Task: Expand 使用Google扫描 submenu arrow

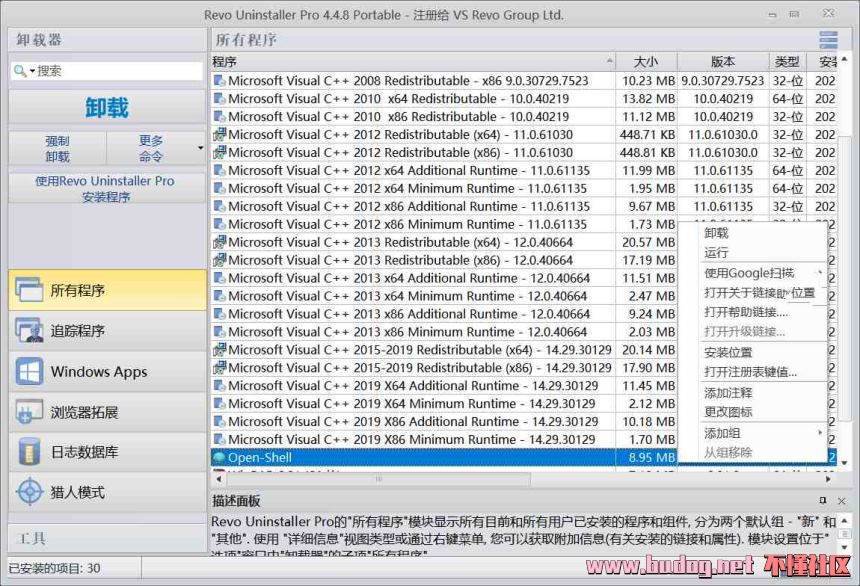Action: [x=820, y=273]
